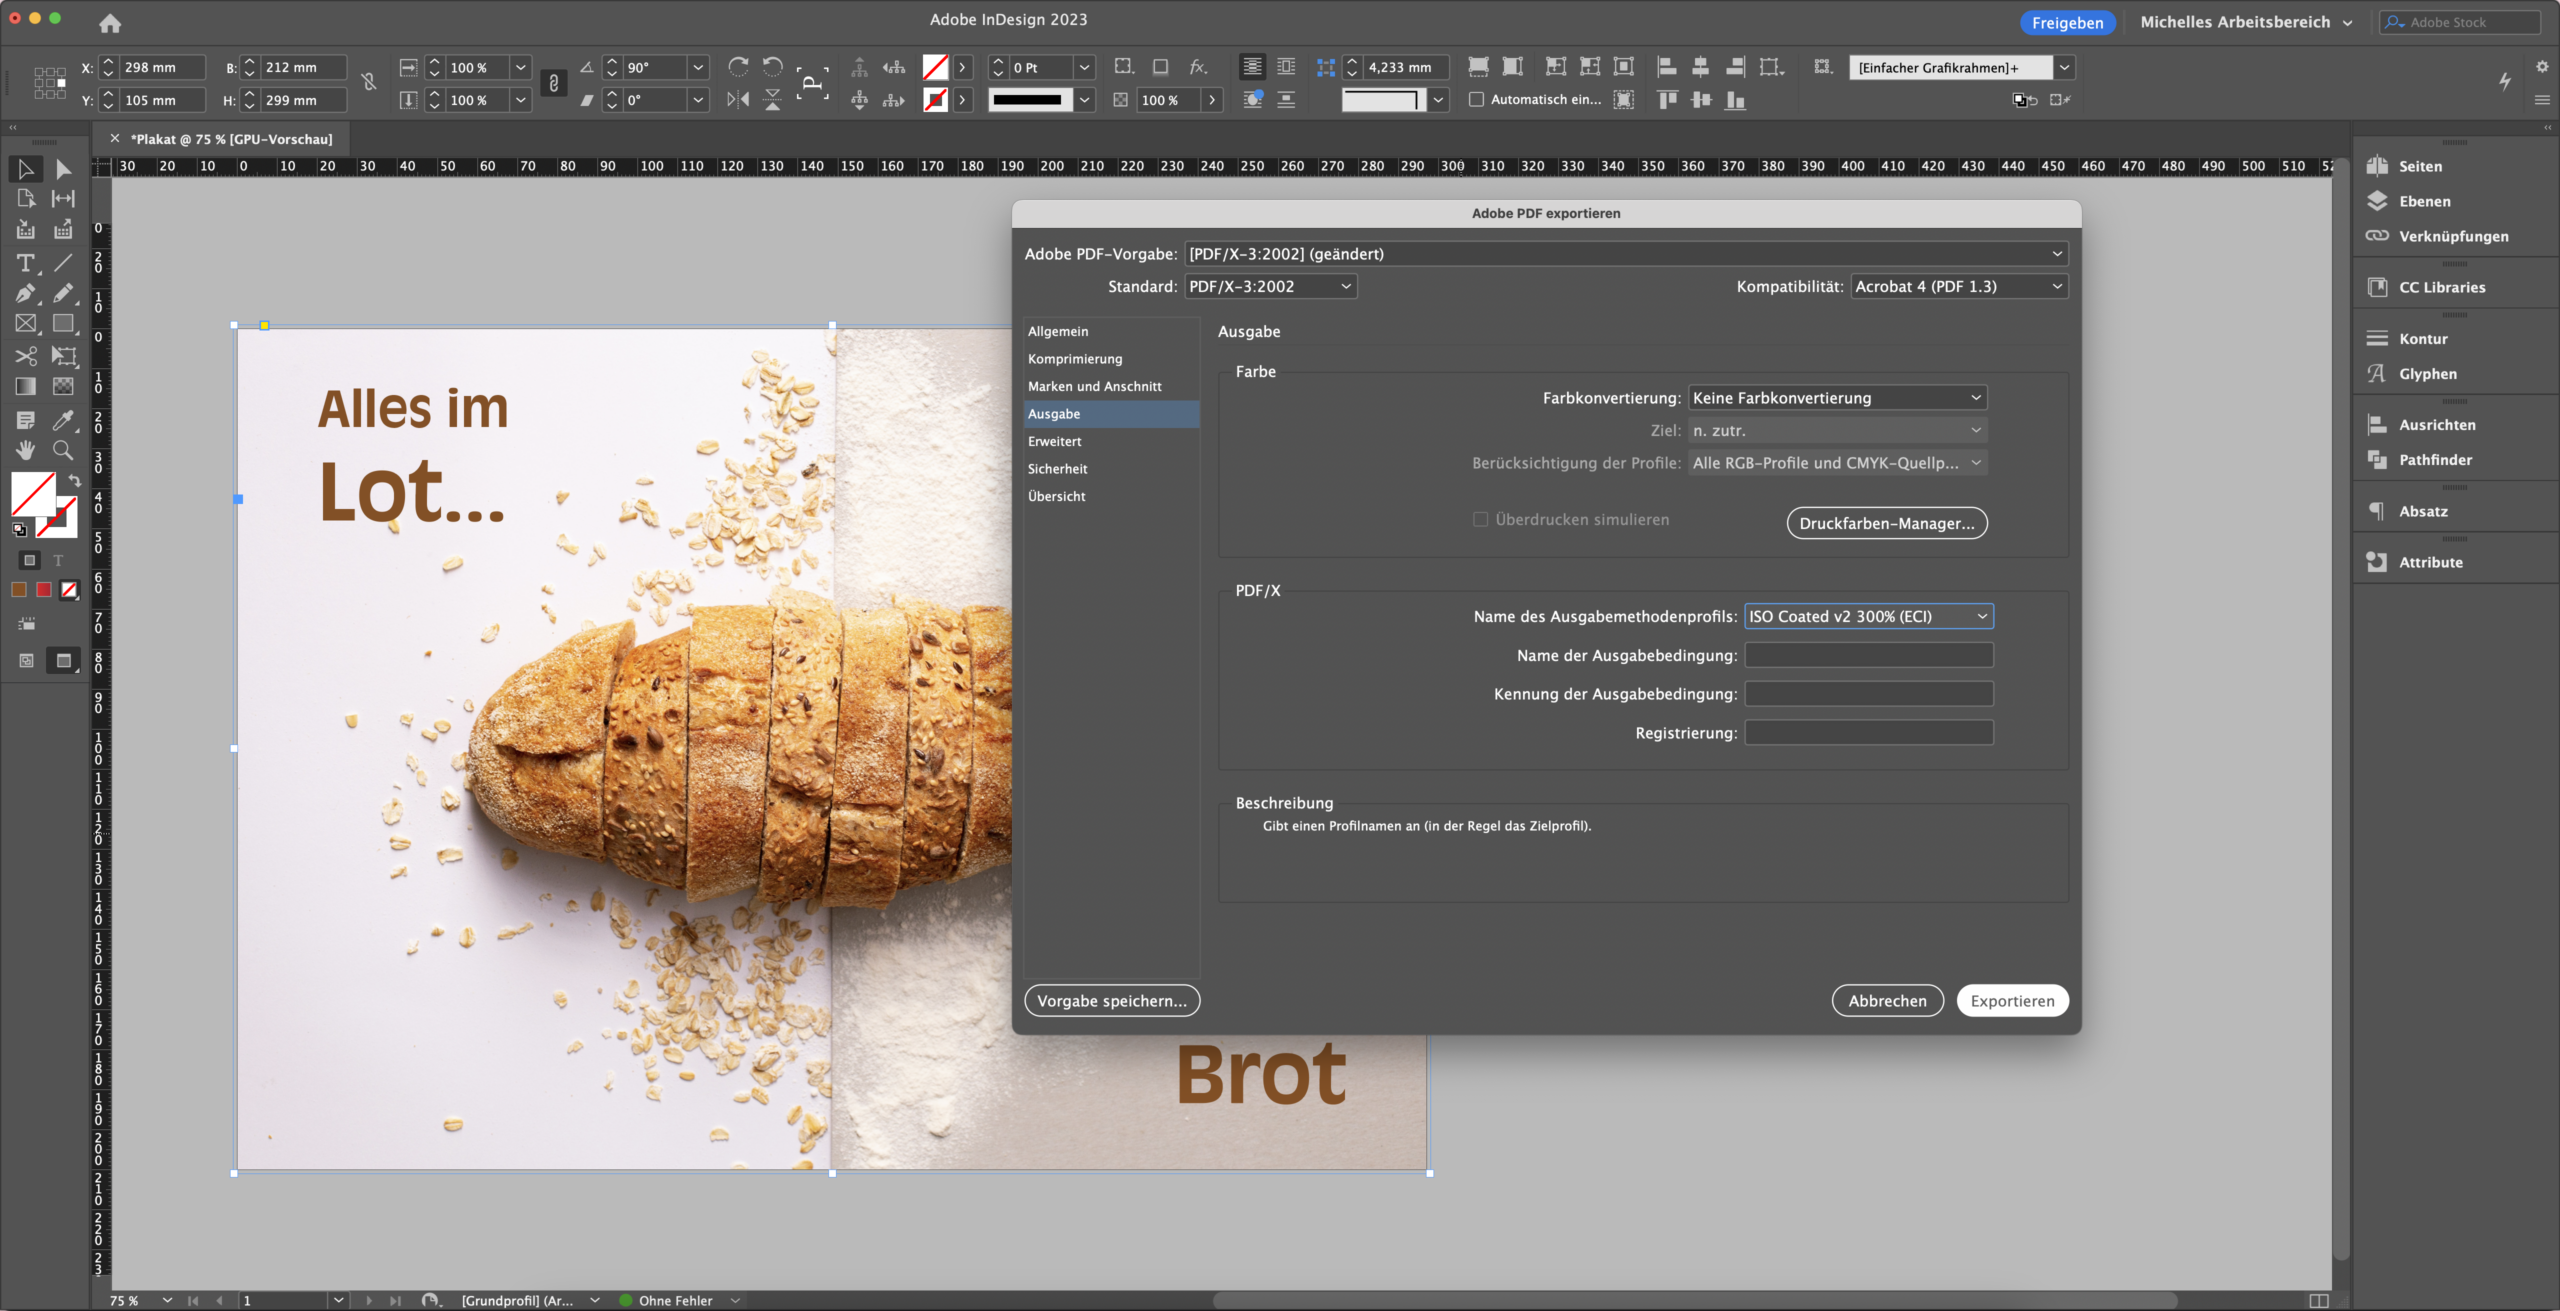Toggle constrain proportions link for scaling
The width and height of the screenshot is (2560, 1311).
[x=553, y=84]
